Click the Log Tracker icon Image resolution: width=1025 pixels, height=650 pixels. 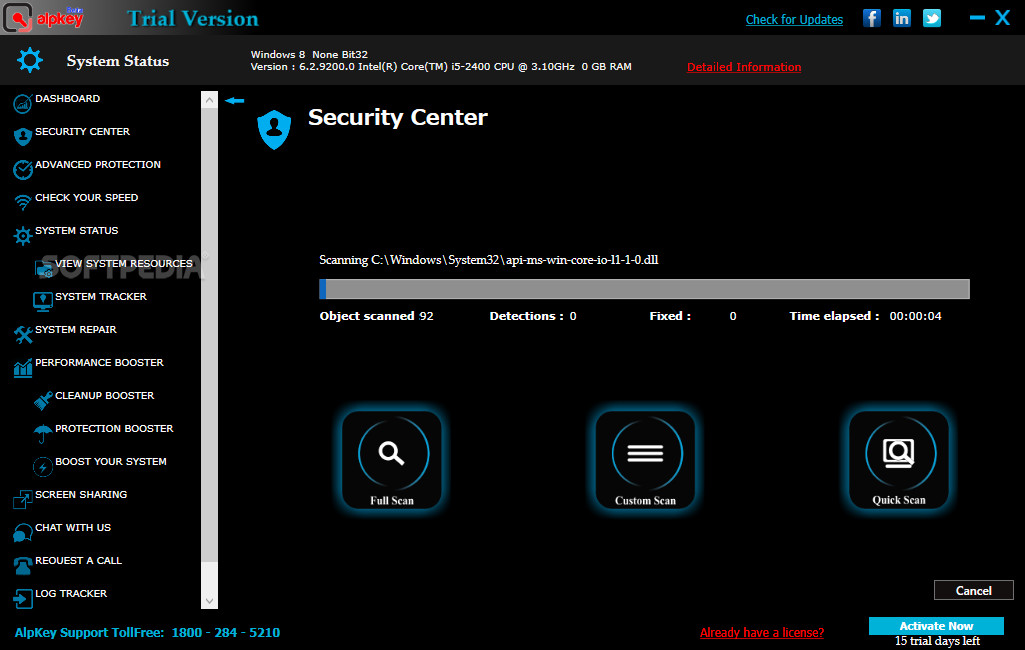coord(23,598)
